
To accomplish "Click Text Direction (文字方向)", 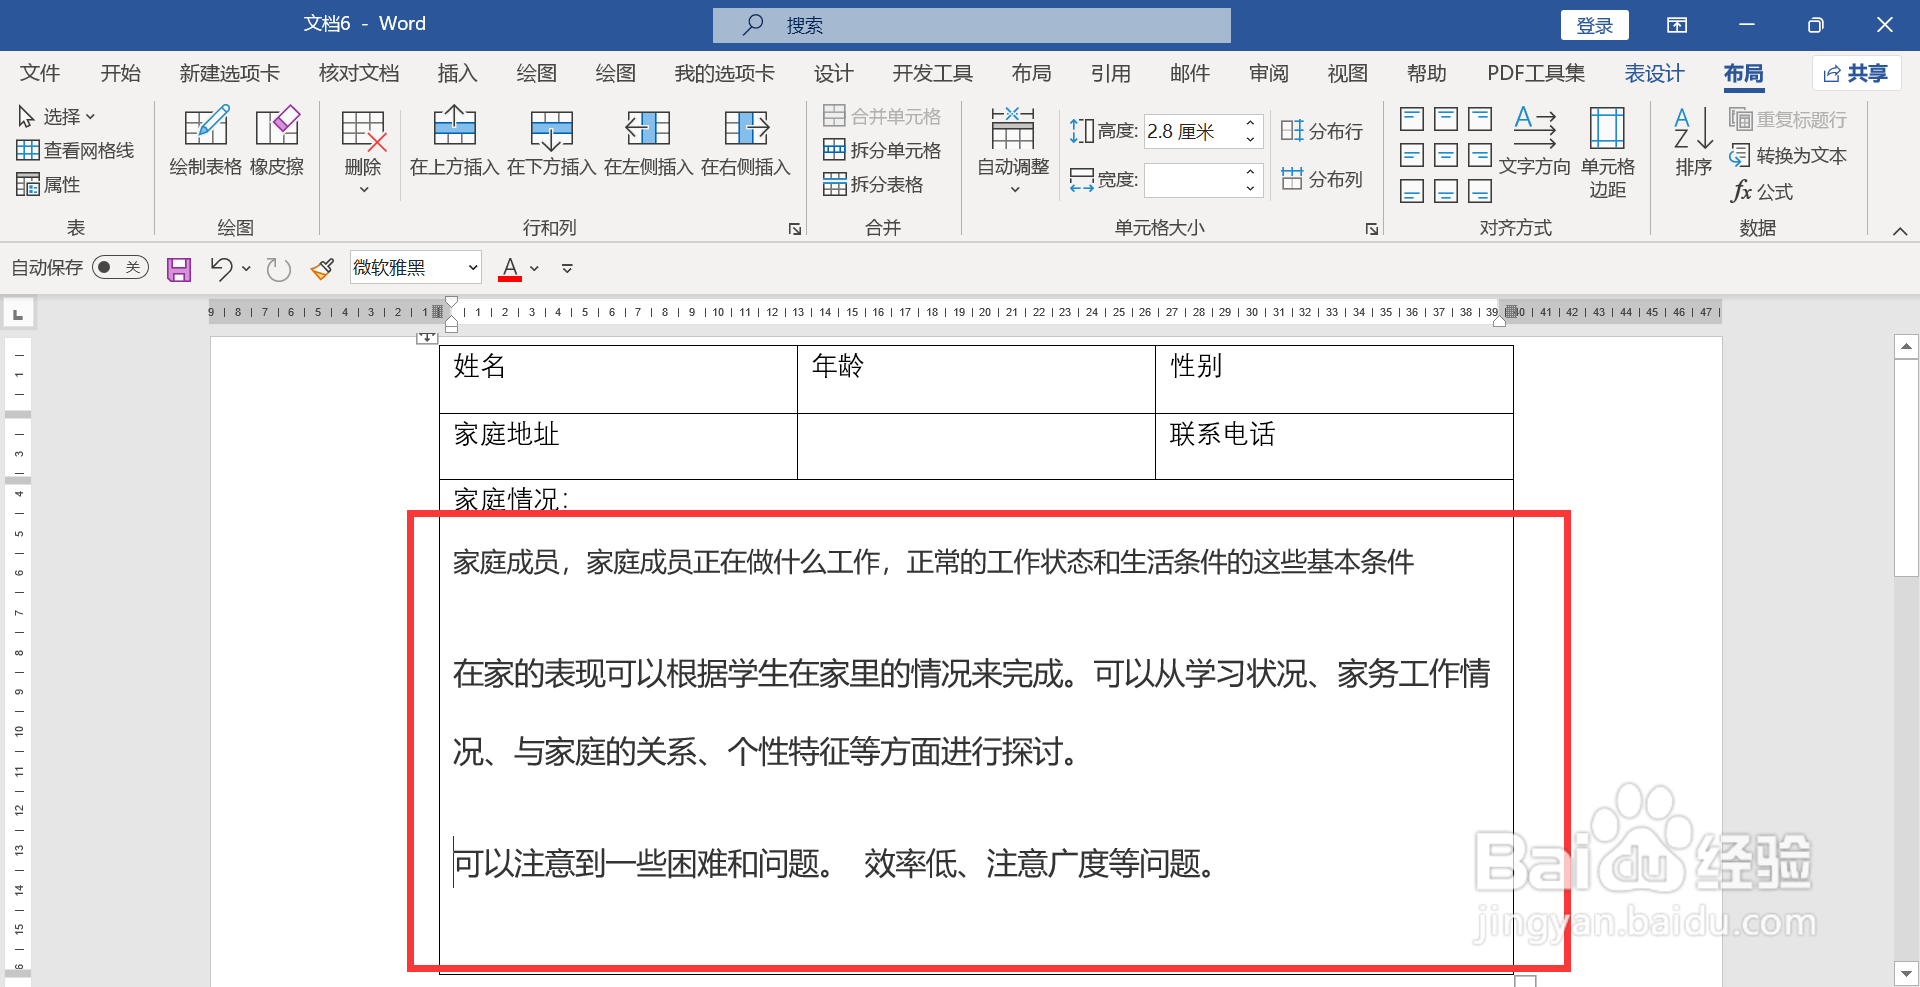I will [1535, 141].
